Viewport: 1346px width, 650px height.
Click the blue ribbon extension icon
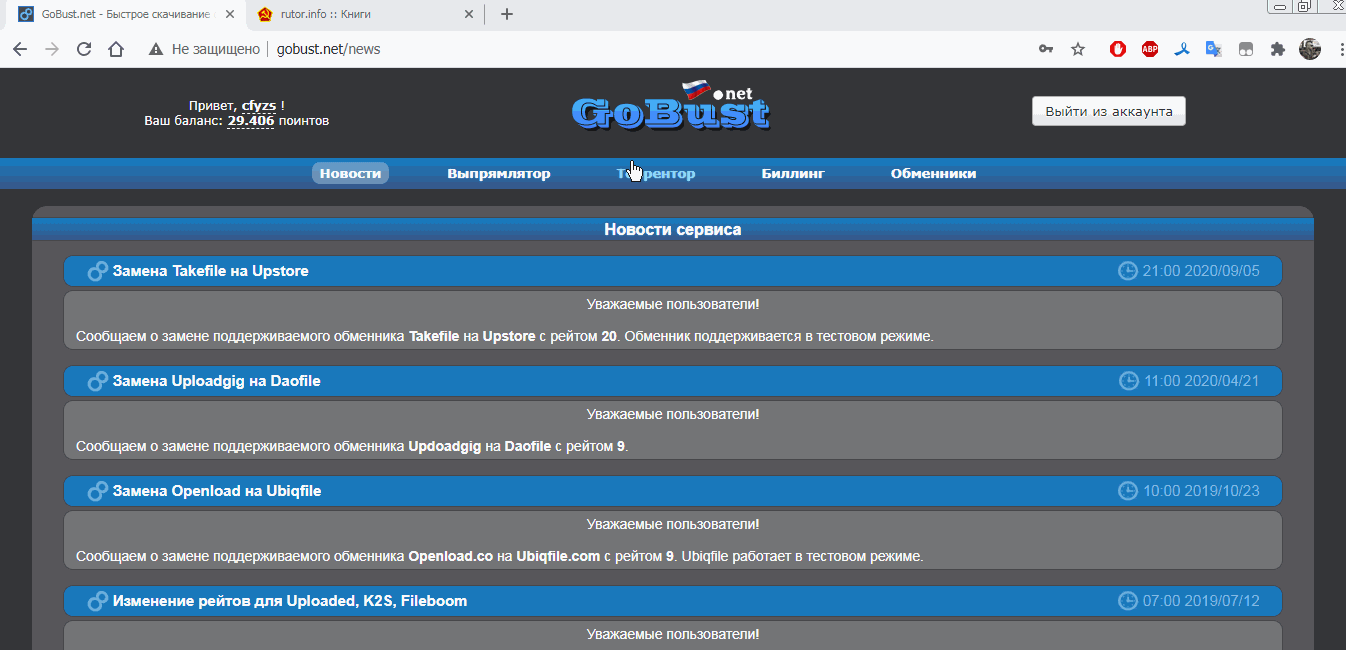point(1182,49)
